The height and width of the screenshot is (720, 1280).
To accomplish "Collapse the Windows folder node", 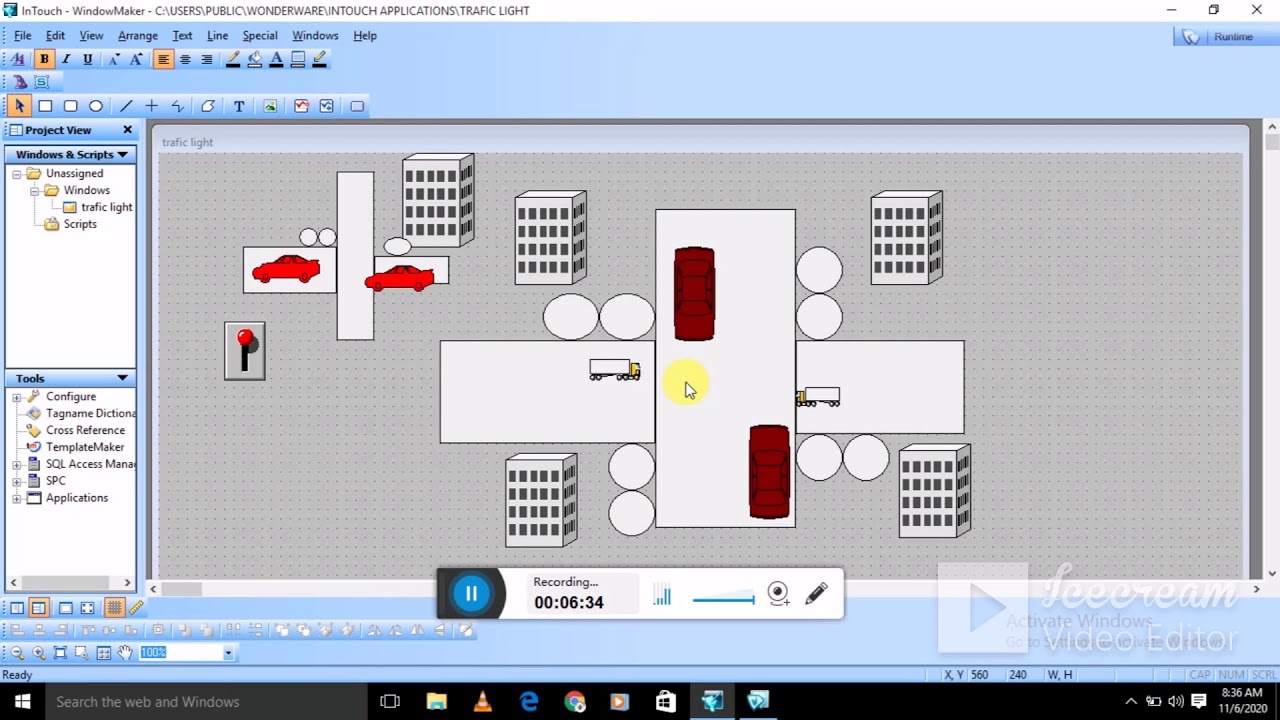I will [34, 191].
